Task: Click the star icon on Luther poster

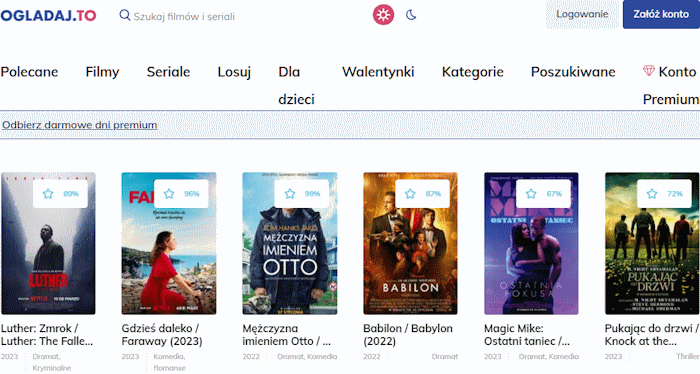Action: click(48, 194)
